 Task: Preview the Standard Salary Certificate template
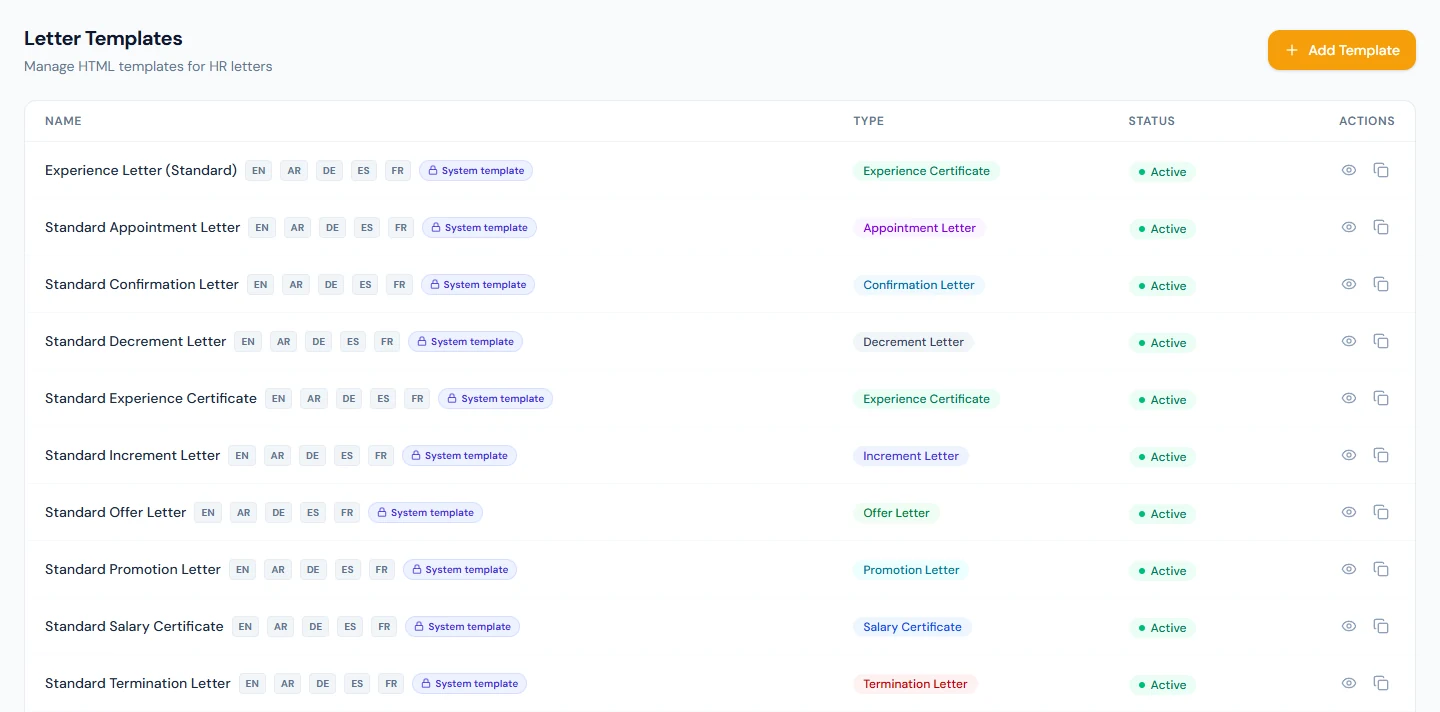coord(1349,626)
